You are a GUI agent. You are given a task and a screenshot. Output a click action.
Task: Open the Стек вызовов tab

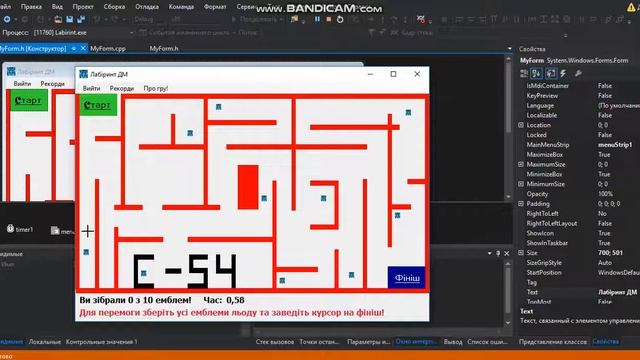pyautogui.click(x=275, y=342)
